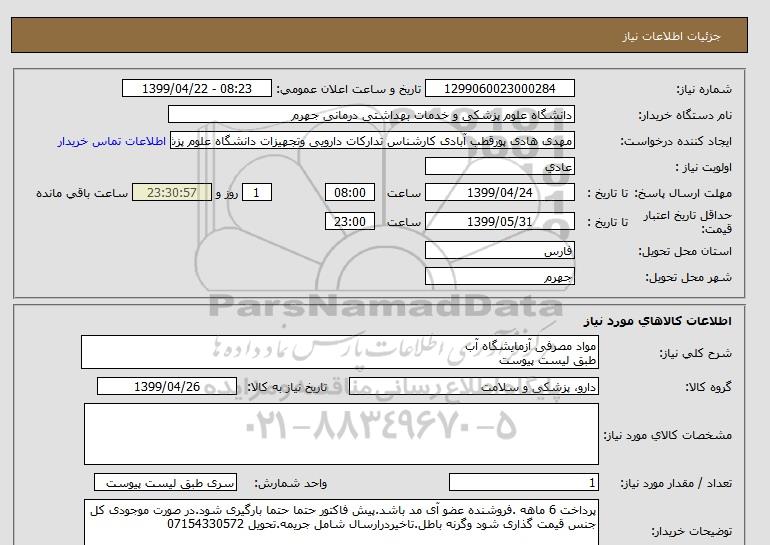The height and width of the screenshot is (545, 770).
Task: Click the text ساعت باقی مانده
Action: click(82, 193)
